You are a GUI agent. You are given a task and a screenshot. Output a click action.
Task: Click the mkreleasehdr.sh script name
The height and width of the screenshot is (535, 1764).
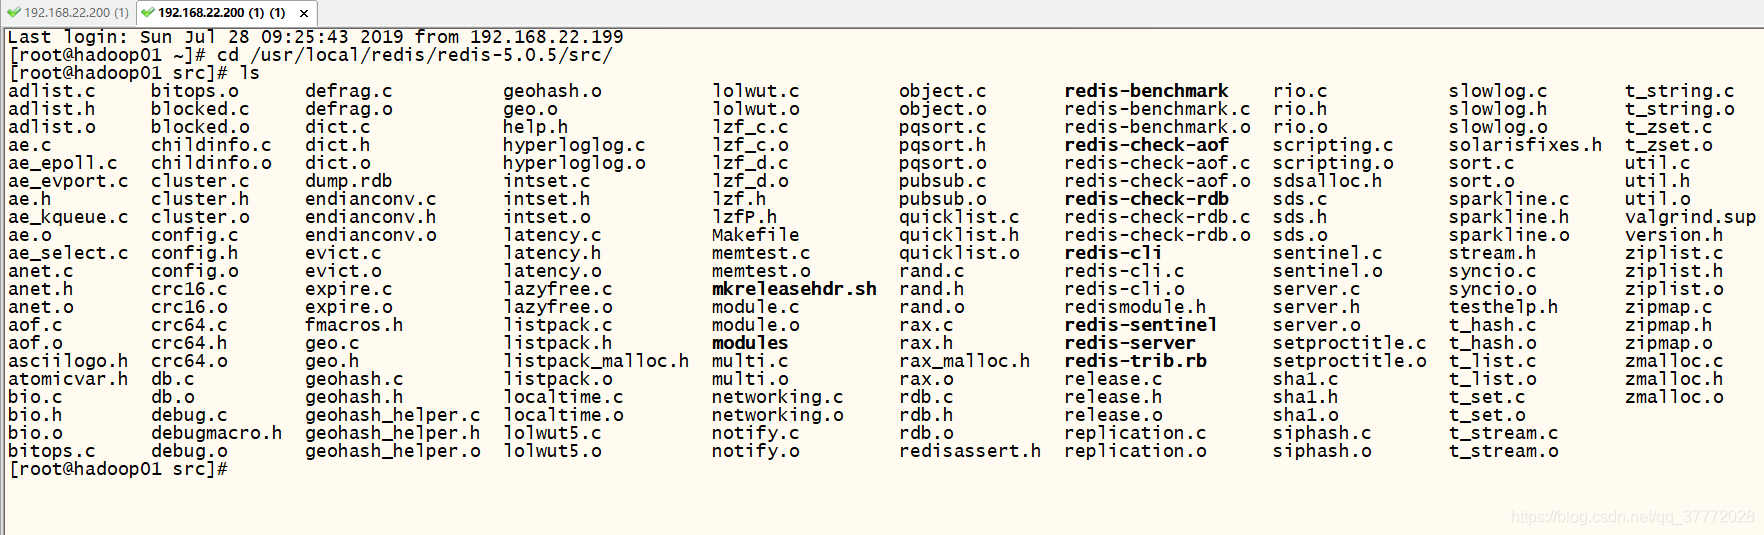point(794,289)
